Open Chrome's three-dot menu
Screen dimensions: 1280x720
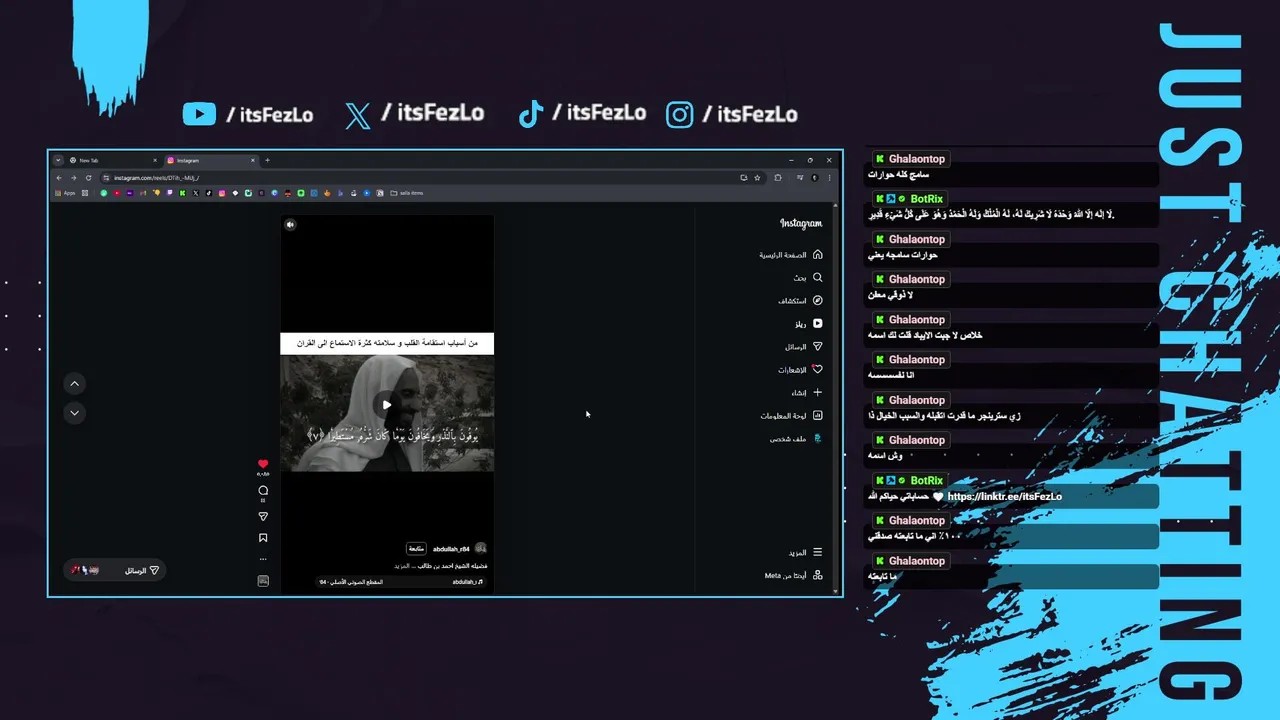click(x=829, y=178)
